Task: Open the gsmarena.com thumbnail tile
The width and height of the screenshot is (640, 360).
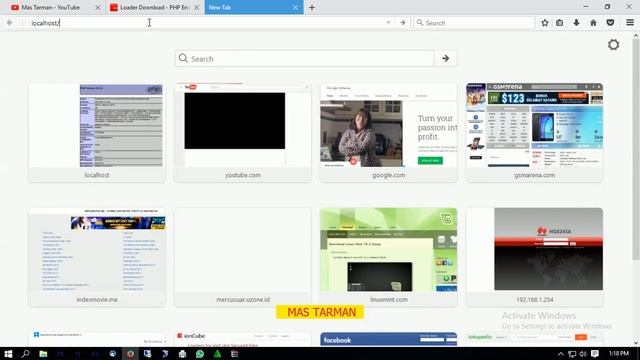Action: 534,133
